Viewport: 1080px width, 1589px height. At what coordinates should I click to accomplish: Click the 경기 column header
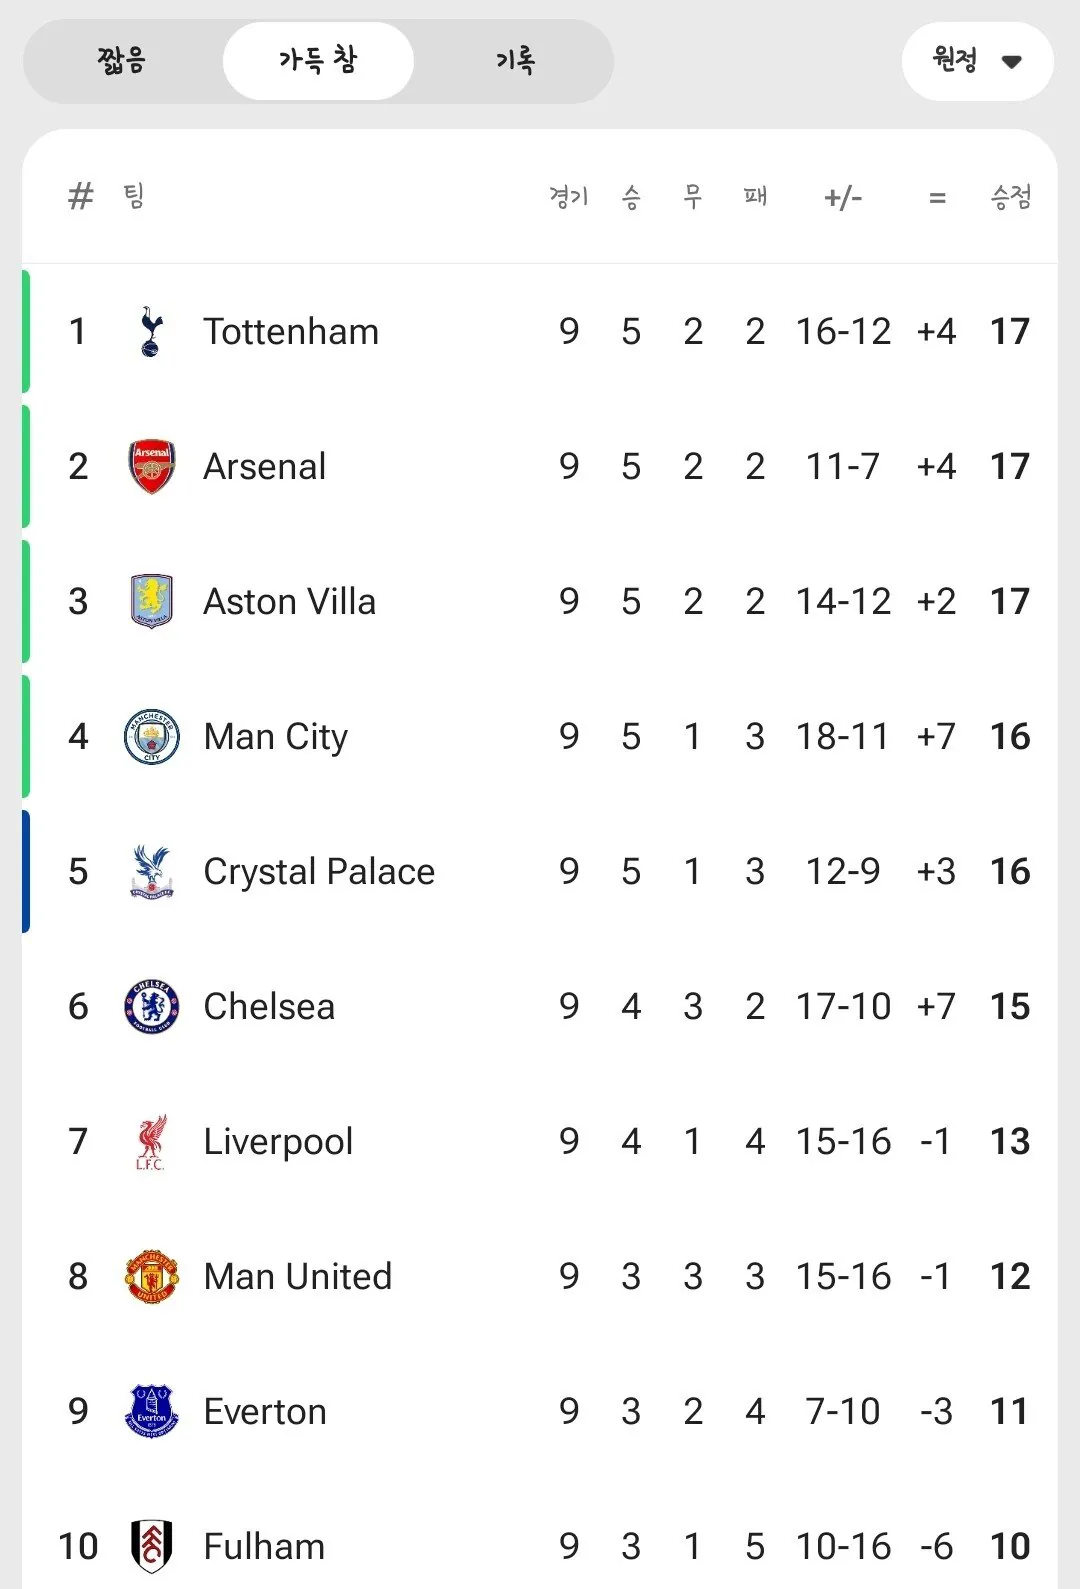pos(568,197)
